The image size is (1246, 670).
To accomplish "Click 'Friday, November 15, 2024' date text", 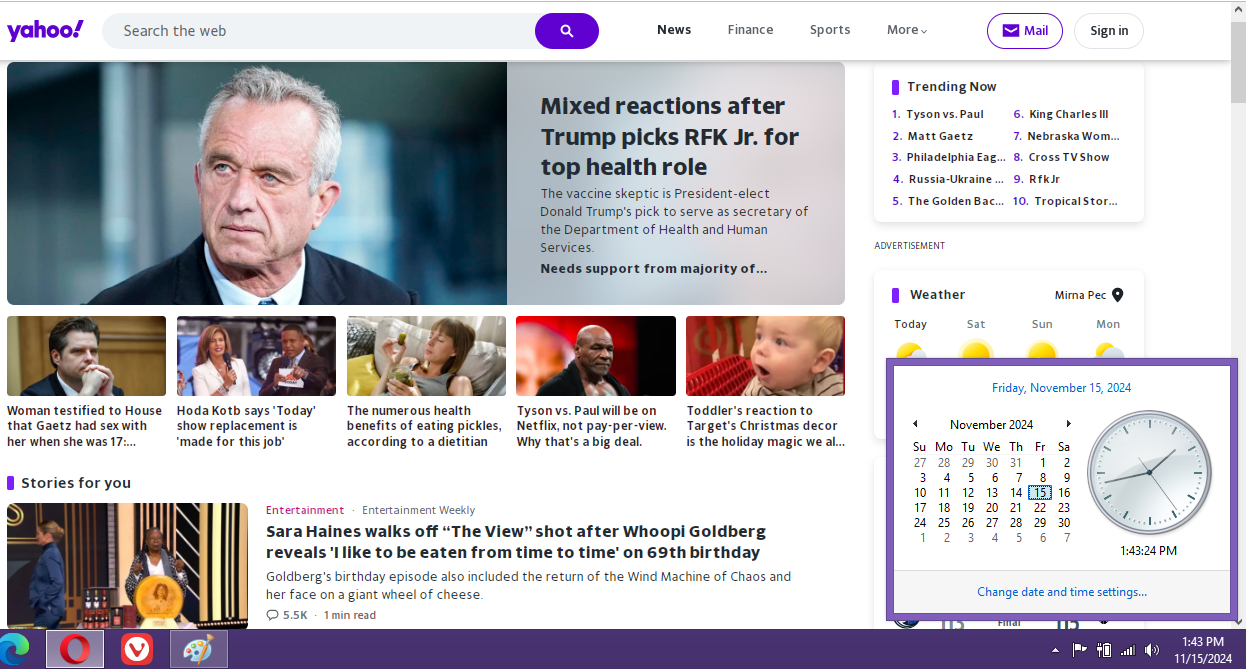I will 1062,388.
